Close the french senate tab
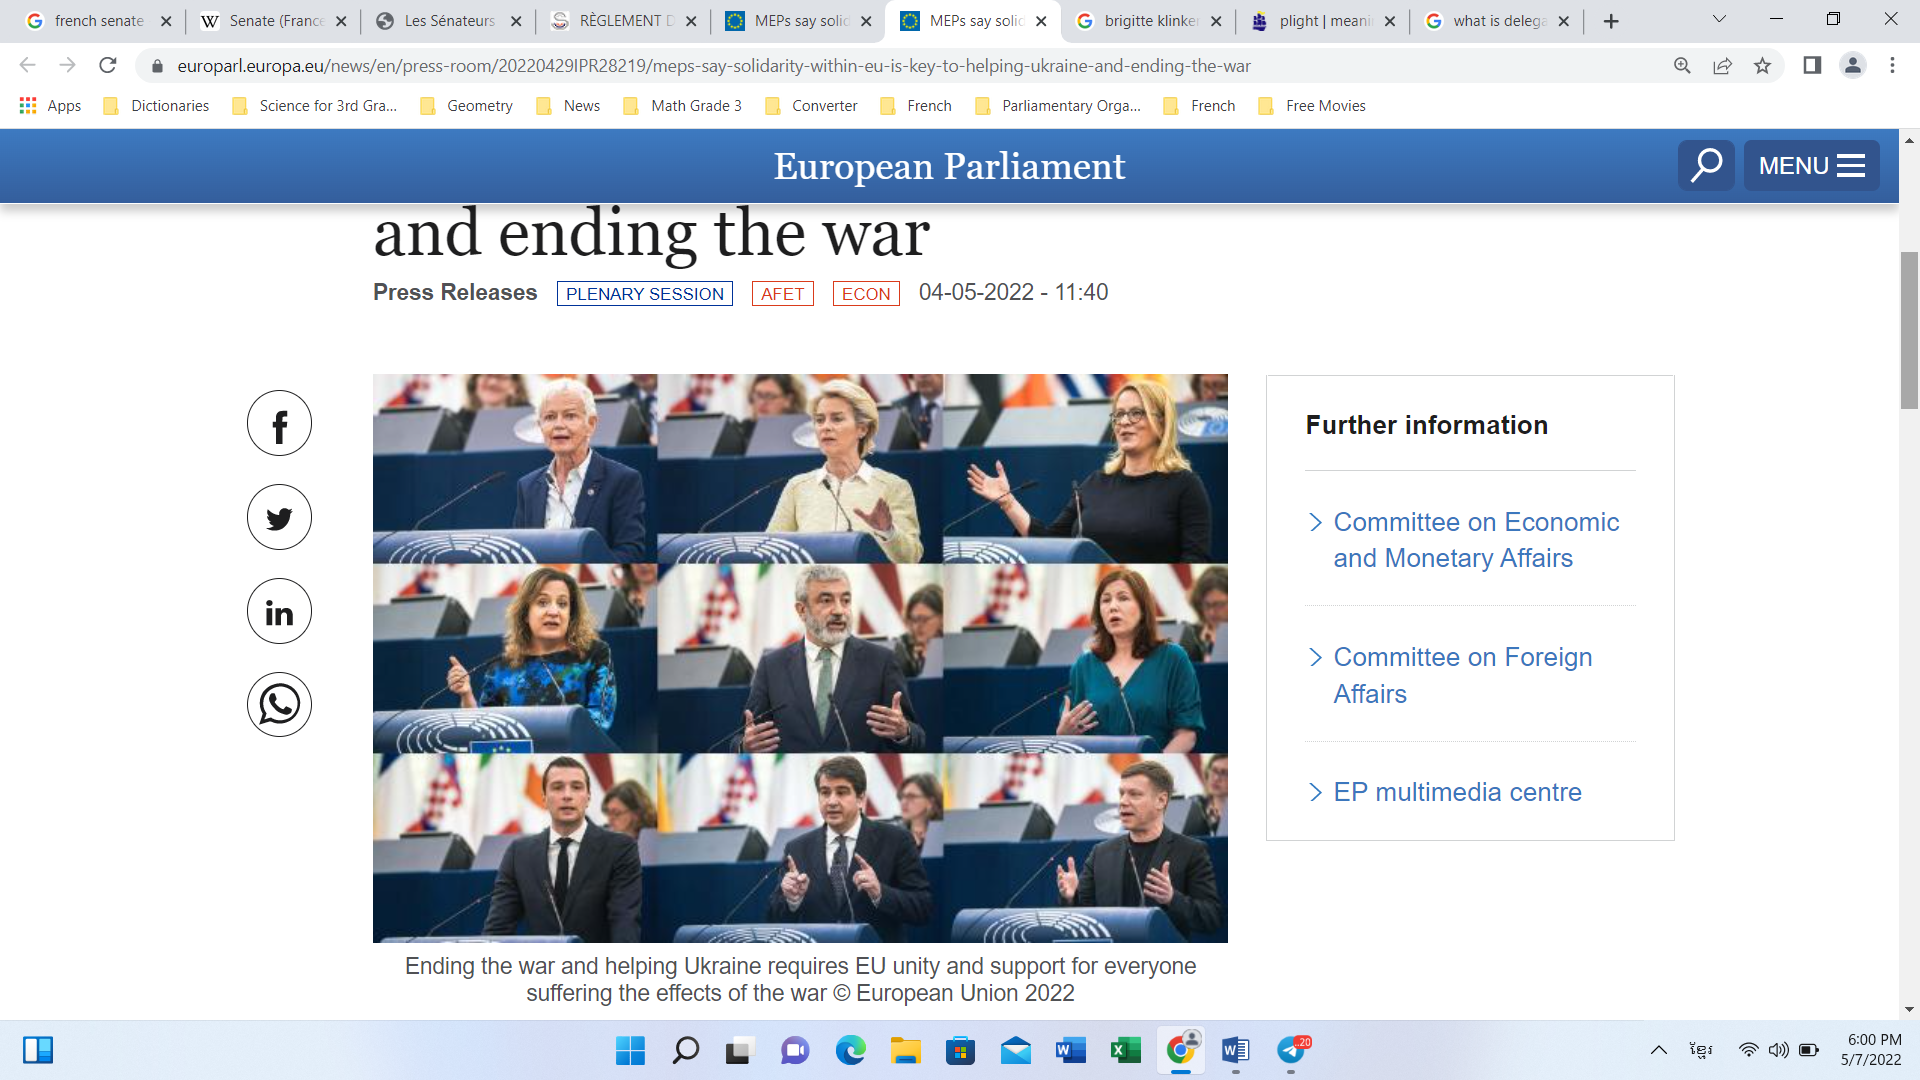Viewport: 1920px width, 1080px height. pyautogui.click(x=166, y=21)
